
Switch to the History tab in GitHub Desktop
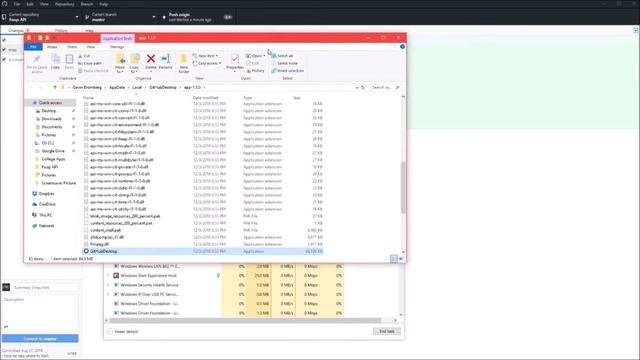tap(61, 31)
